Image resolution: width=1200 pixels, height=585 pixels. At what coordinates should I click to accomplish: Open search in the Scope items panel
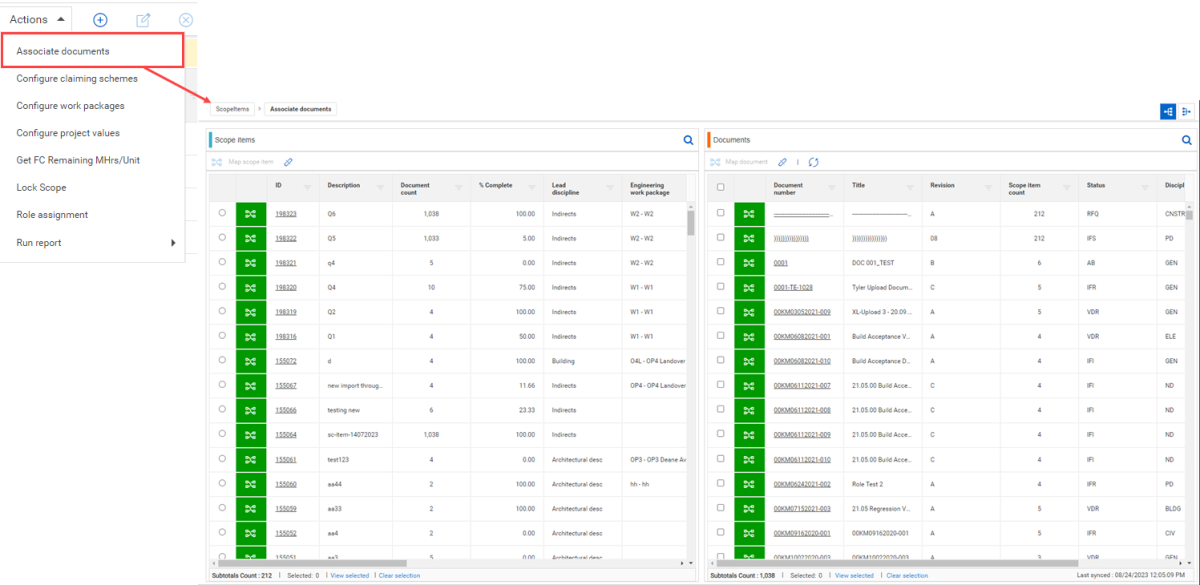click(688, 140)
